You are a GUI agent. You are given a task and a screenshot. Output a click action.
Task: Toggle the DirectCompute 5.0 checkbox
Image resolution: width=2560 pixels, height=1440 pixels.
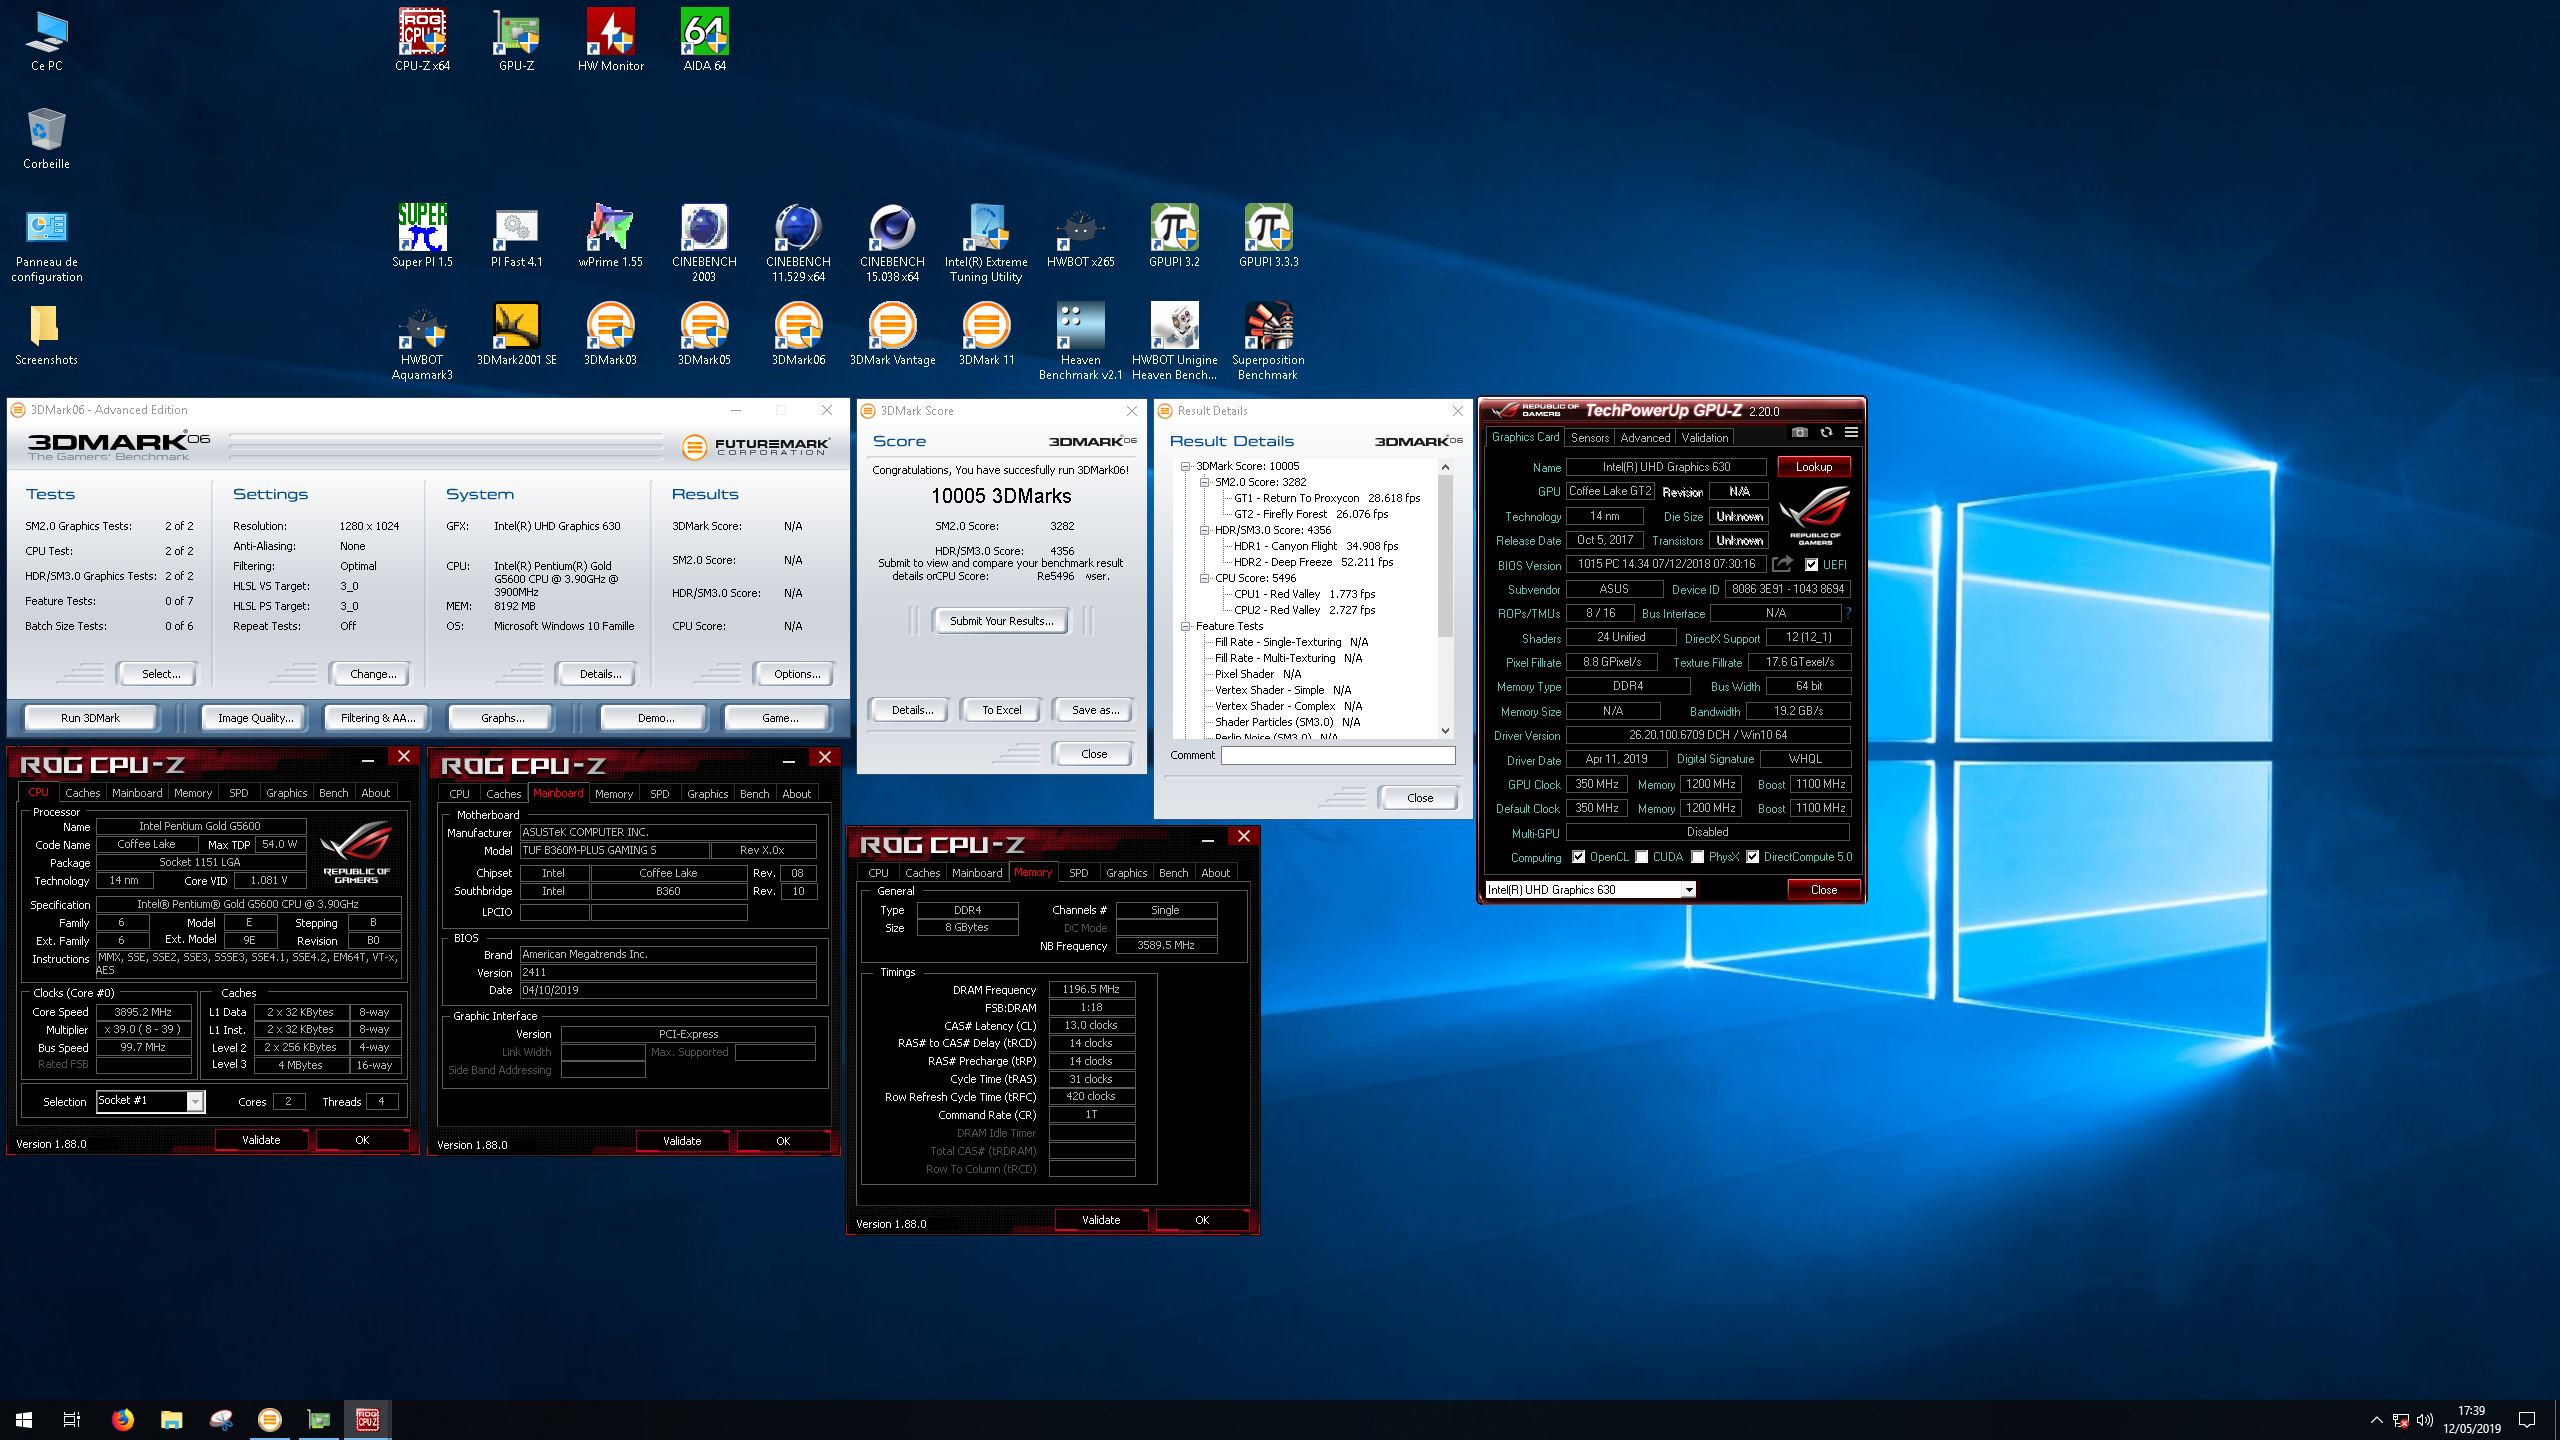point(1752,857)
